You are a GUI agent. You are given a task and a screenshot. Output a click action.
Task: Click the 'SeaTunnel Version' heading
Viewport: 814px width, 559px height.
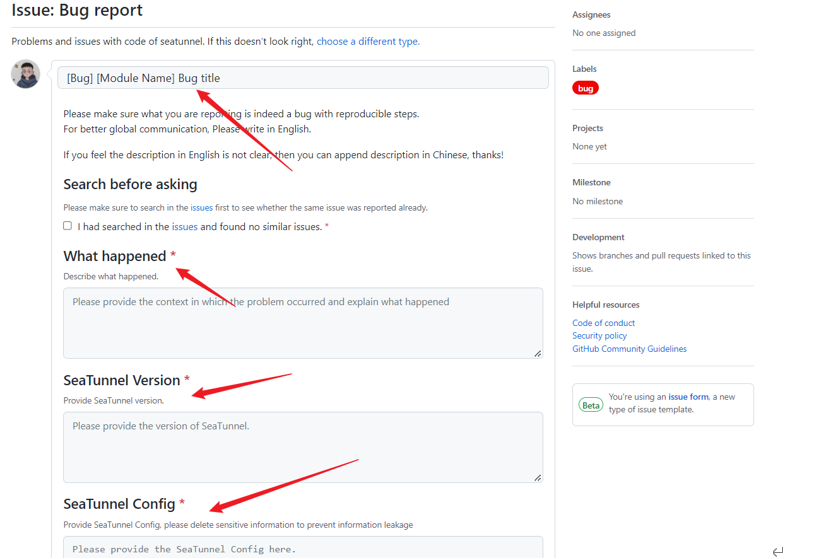click(121, 380)
